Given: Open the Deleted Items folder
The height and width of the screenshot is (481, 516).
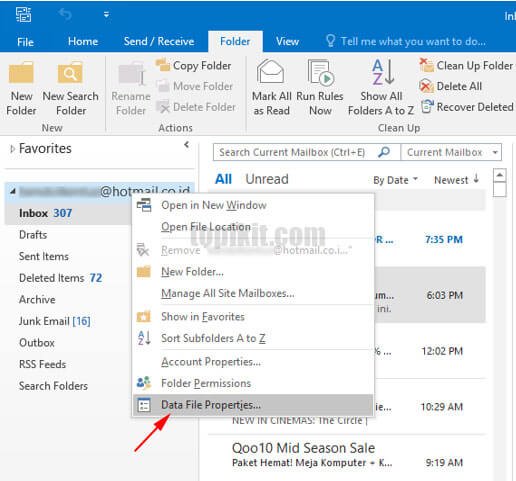Looking at the screenshot, I should (60, 278).
